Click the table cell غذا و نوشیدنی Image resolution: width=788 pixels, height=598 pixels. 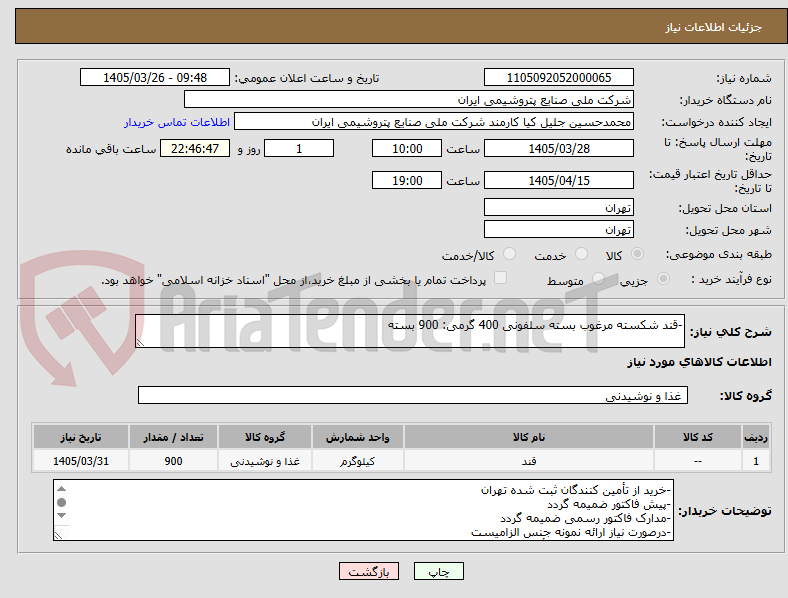click(265, 461)
